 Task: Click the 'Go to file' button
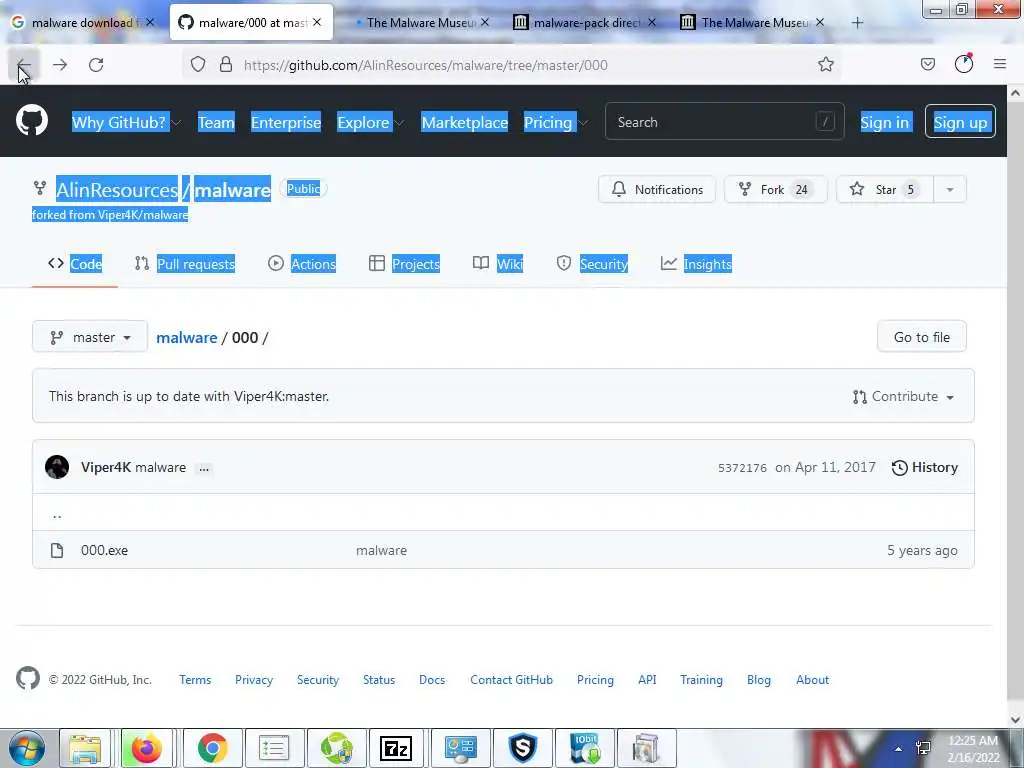(x=921, y=337)
